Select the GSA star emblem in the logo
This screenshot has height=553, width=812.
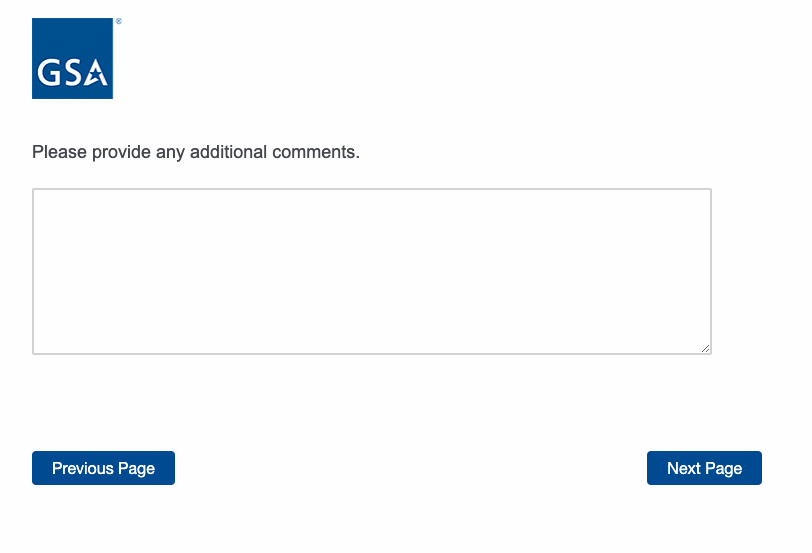pyautogui.click(x=97, y=73)
